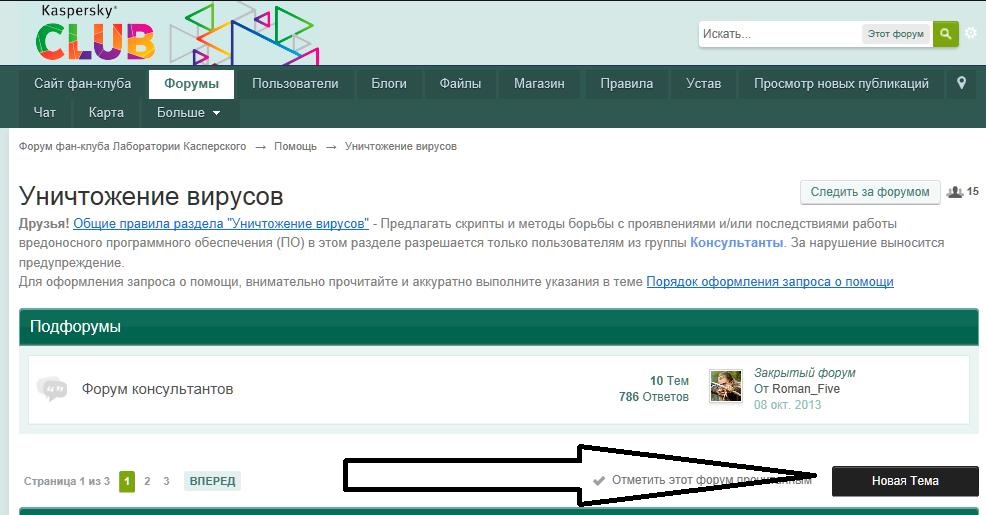
Task: Open the Устав page
Action: click(703, 84)
